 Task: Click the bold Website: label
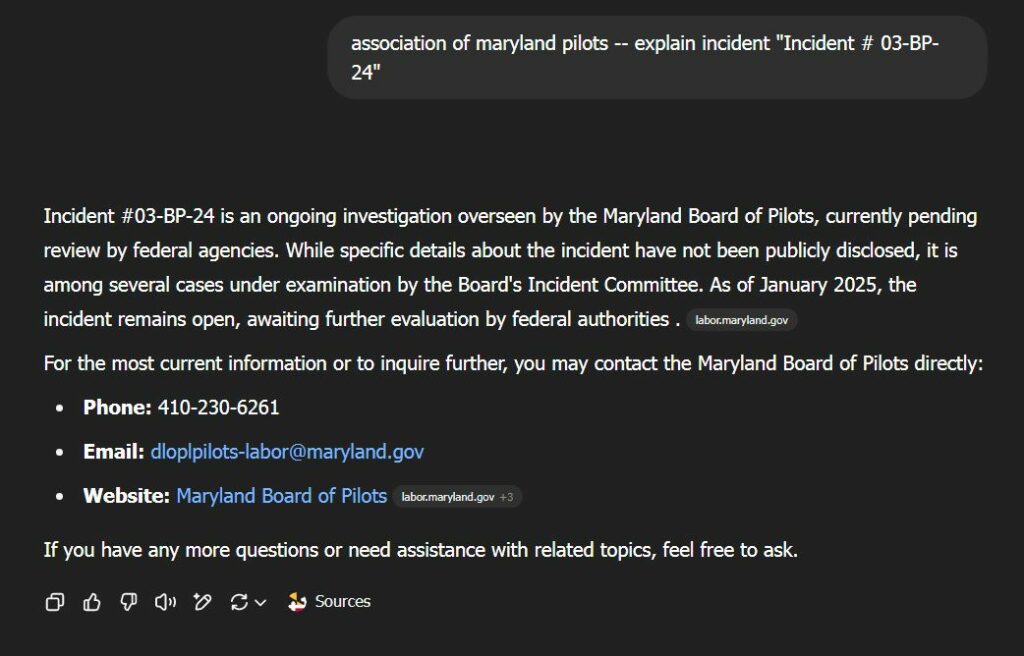pyautogui.click(x=127, y=496)
